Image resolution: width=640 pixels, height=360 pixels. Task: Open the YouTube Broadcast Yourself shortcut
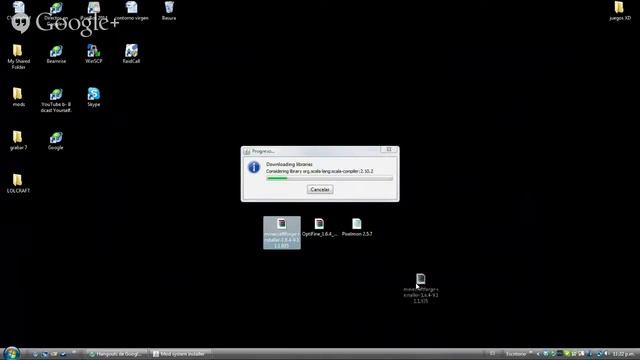pos(56,100)
